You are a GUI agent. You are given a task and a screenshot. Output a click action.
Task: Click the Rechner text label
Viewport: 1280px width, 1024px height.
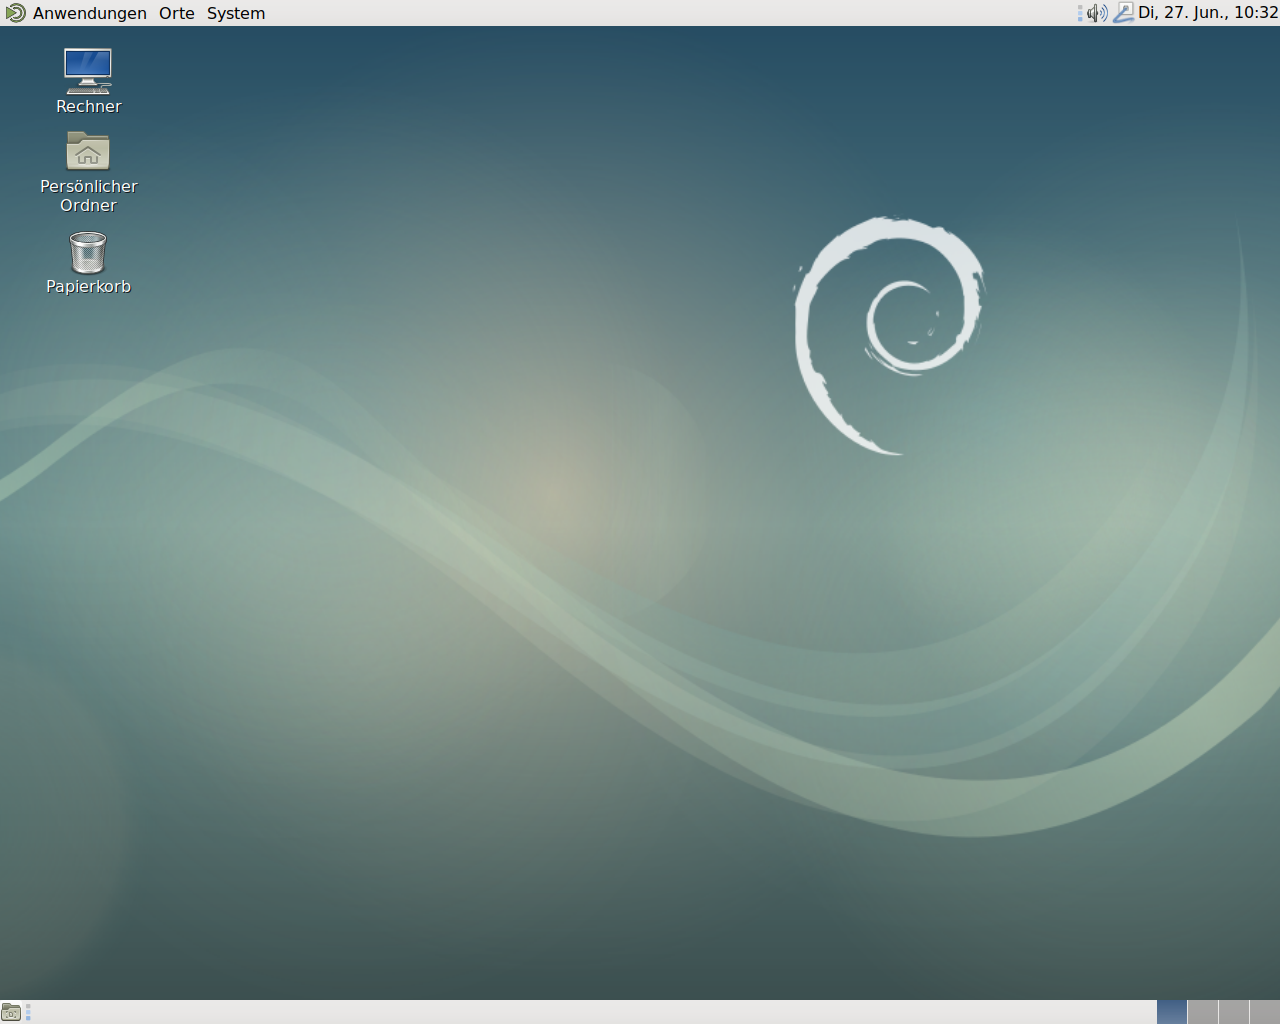(x=88, y=106)
